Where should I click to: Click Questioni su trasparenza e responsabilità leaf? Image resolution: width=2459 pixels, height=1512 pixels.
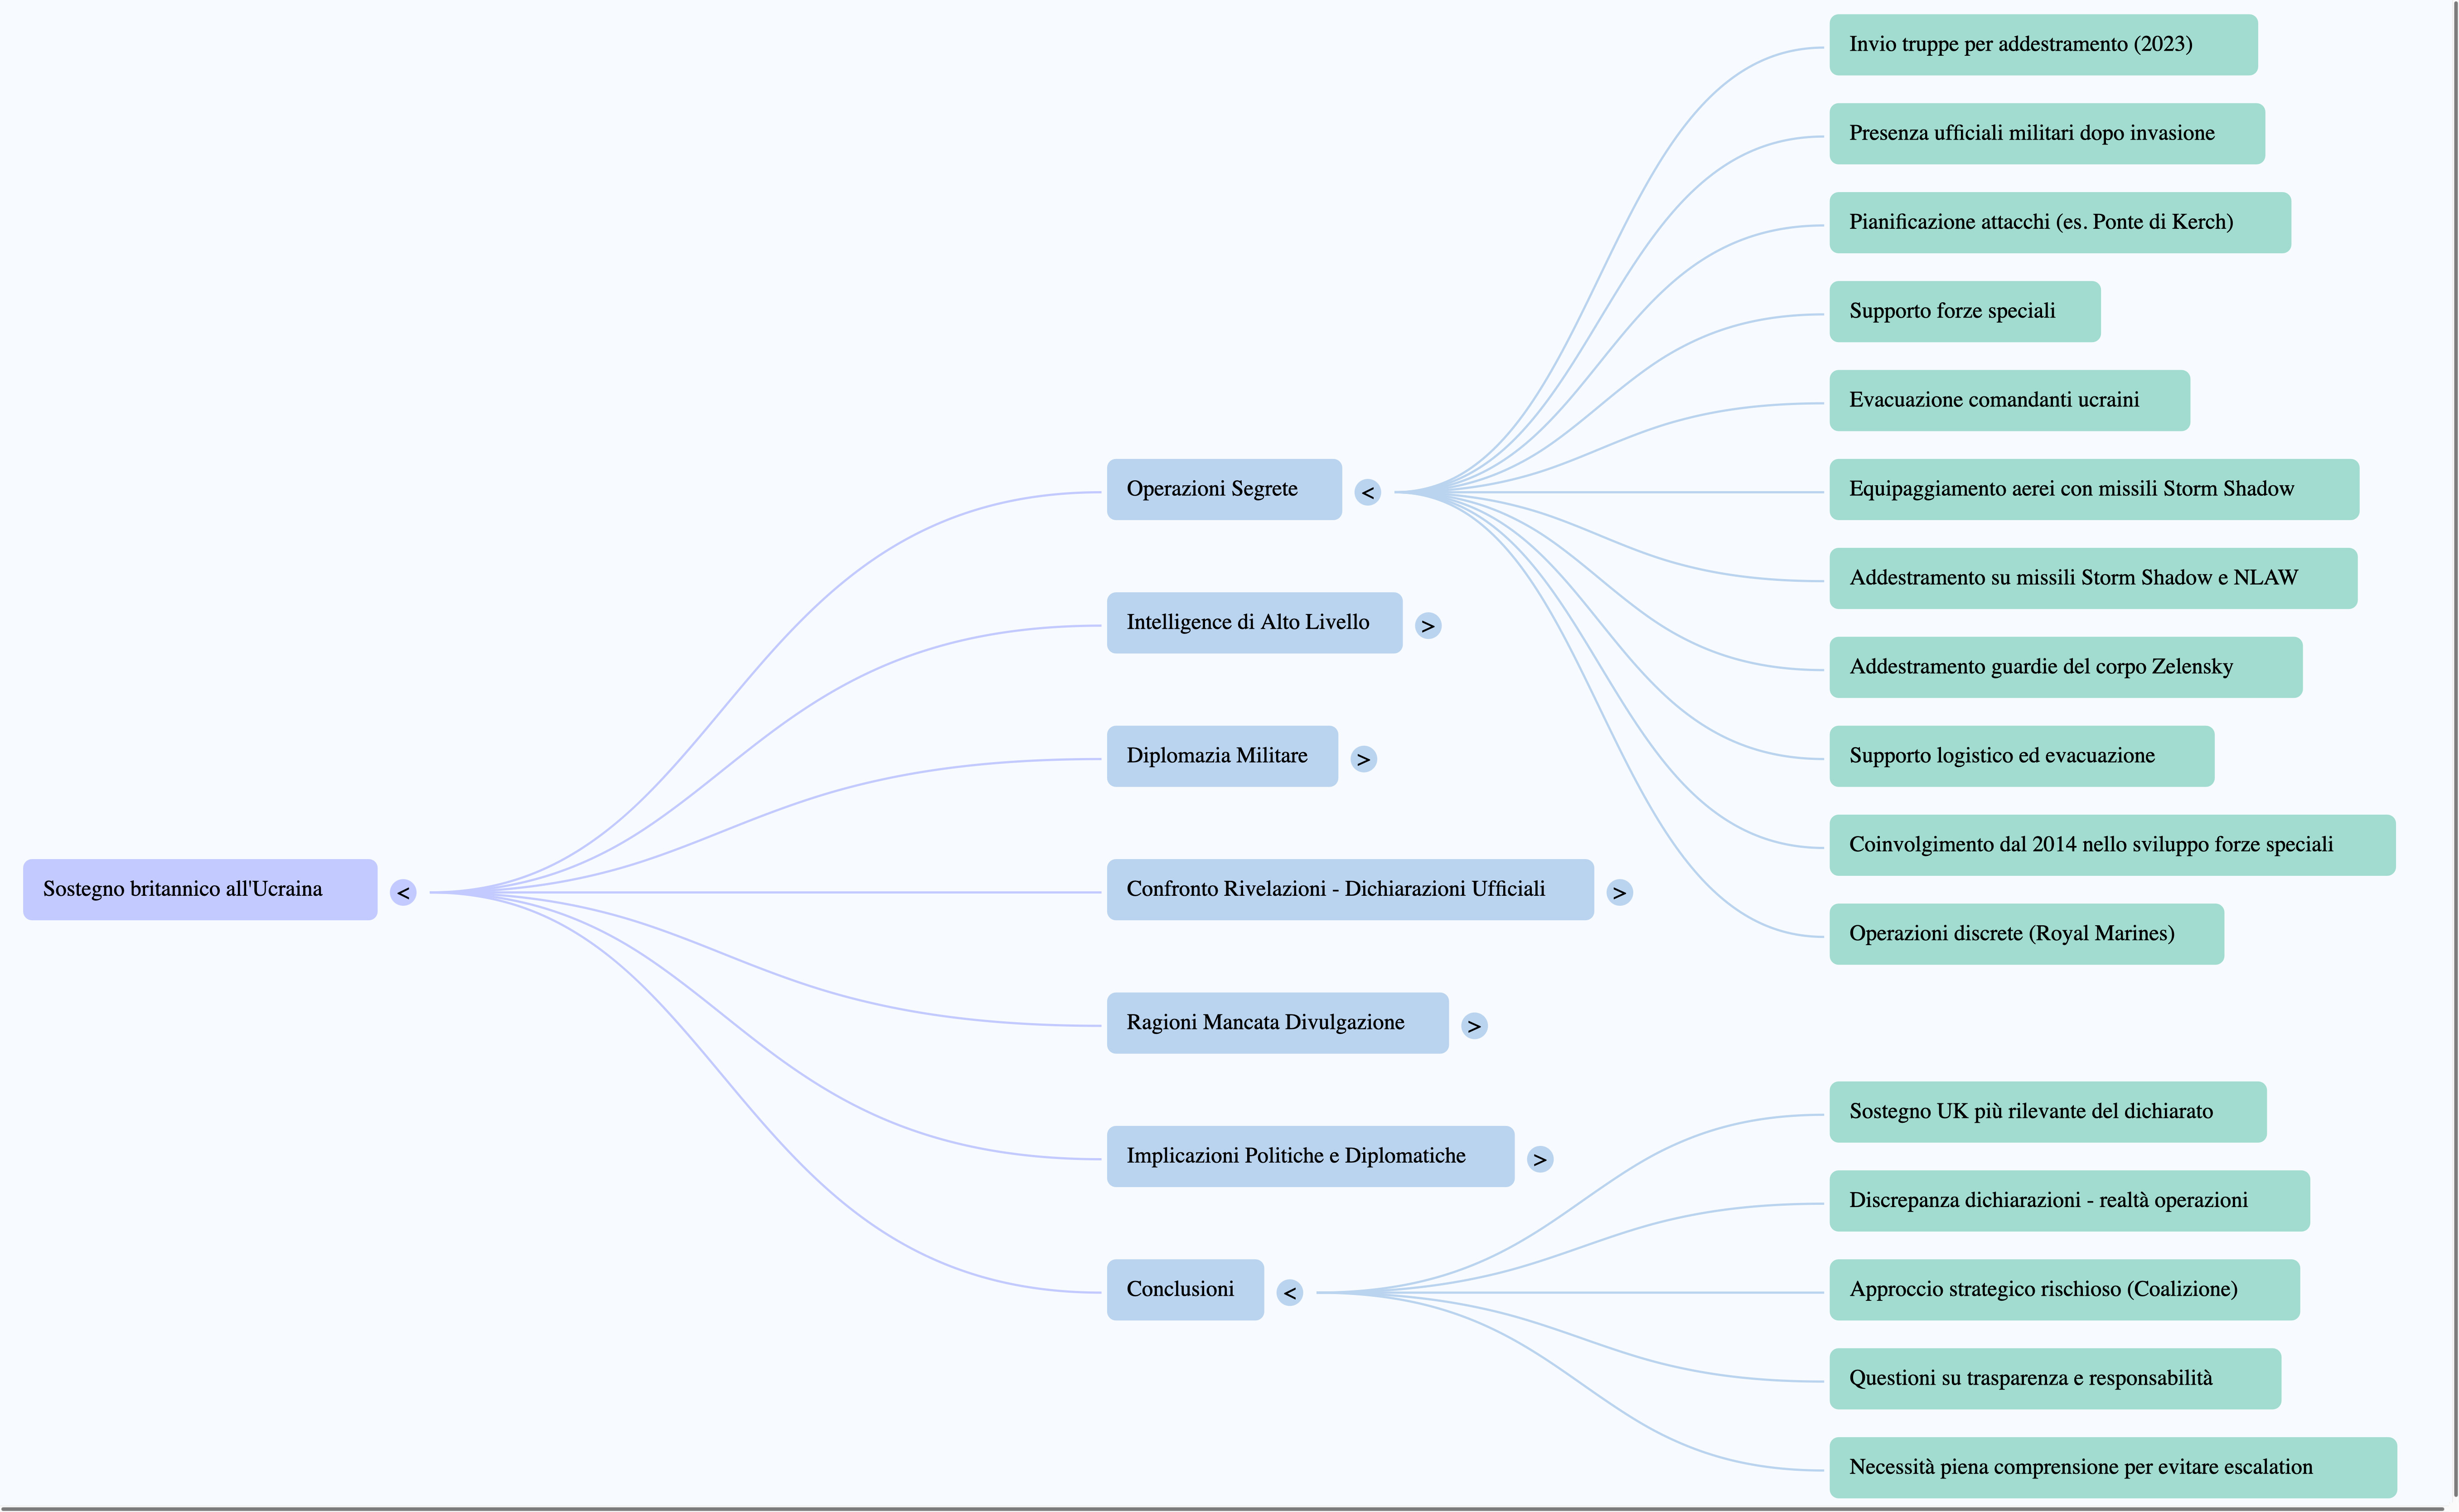click(2055, 1378)
